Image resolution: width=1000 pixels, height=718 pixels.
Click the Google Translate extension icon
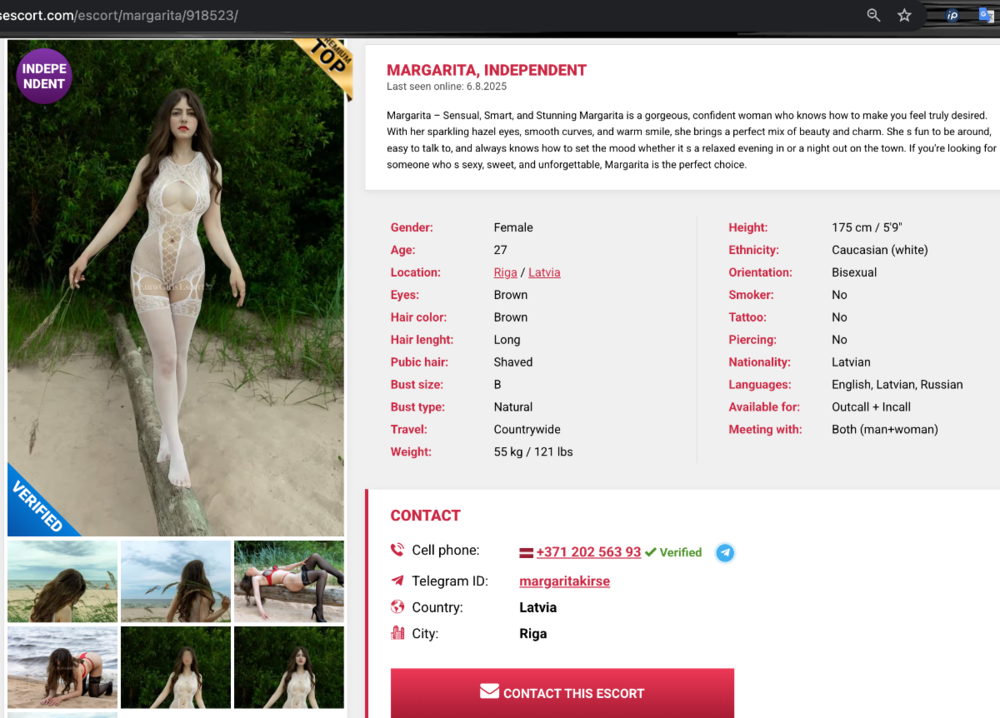tap(988, 15)
